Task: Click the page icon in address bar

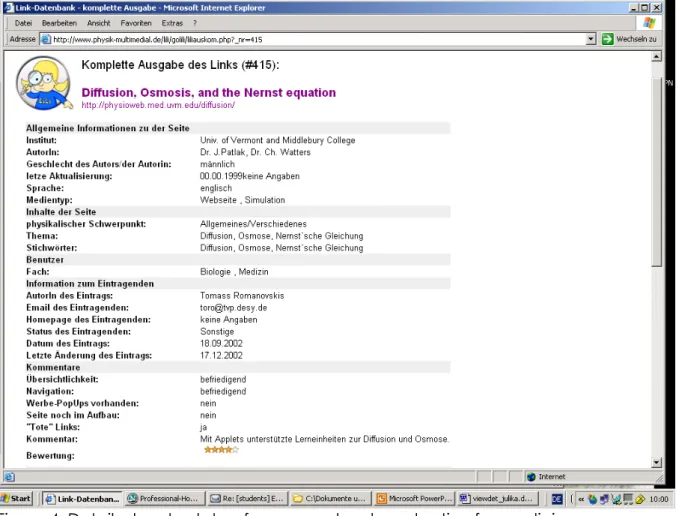Action: click(46, 40)
